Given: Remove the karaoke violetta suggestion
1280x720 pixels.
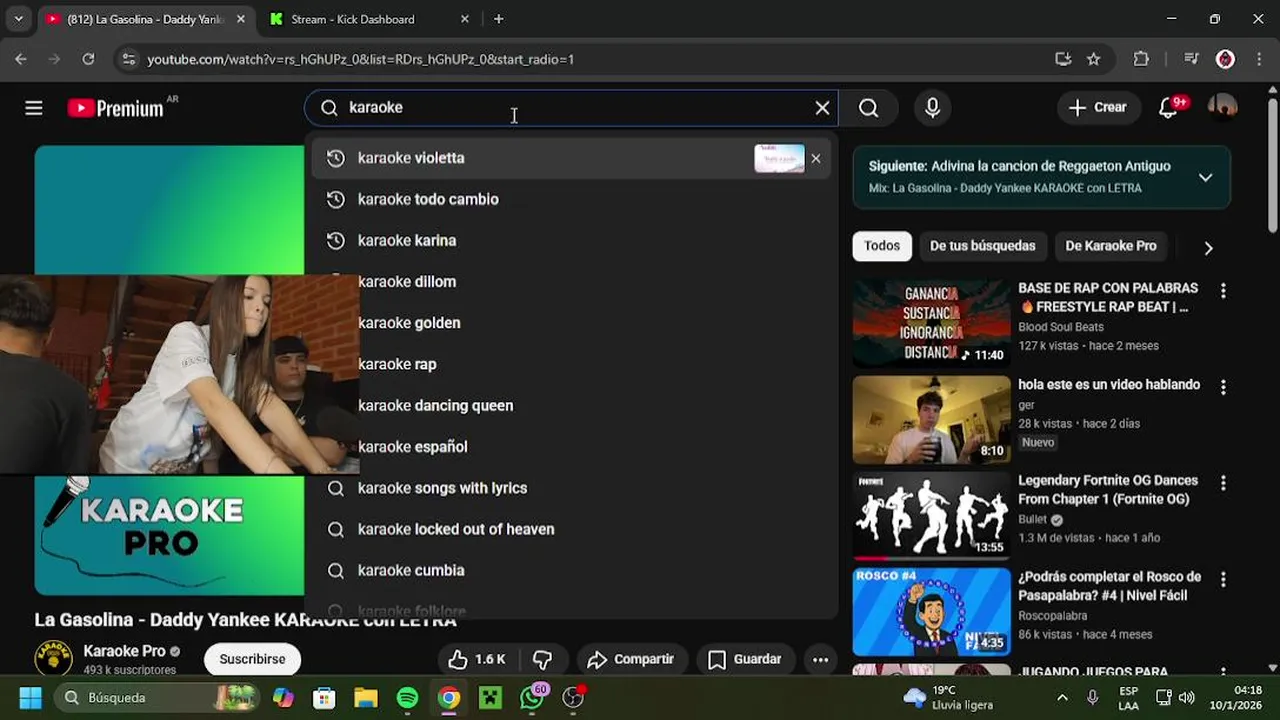Looking at the screenshot, I should [816, 158].
